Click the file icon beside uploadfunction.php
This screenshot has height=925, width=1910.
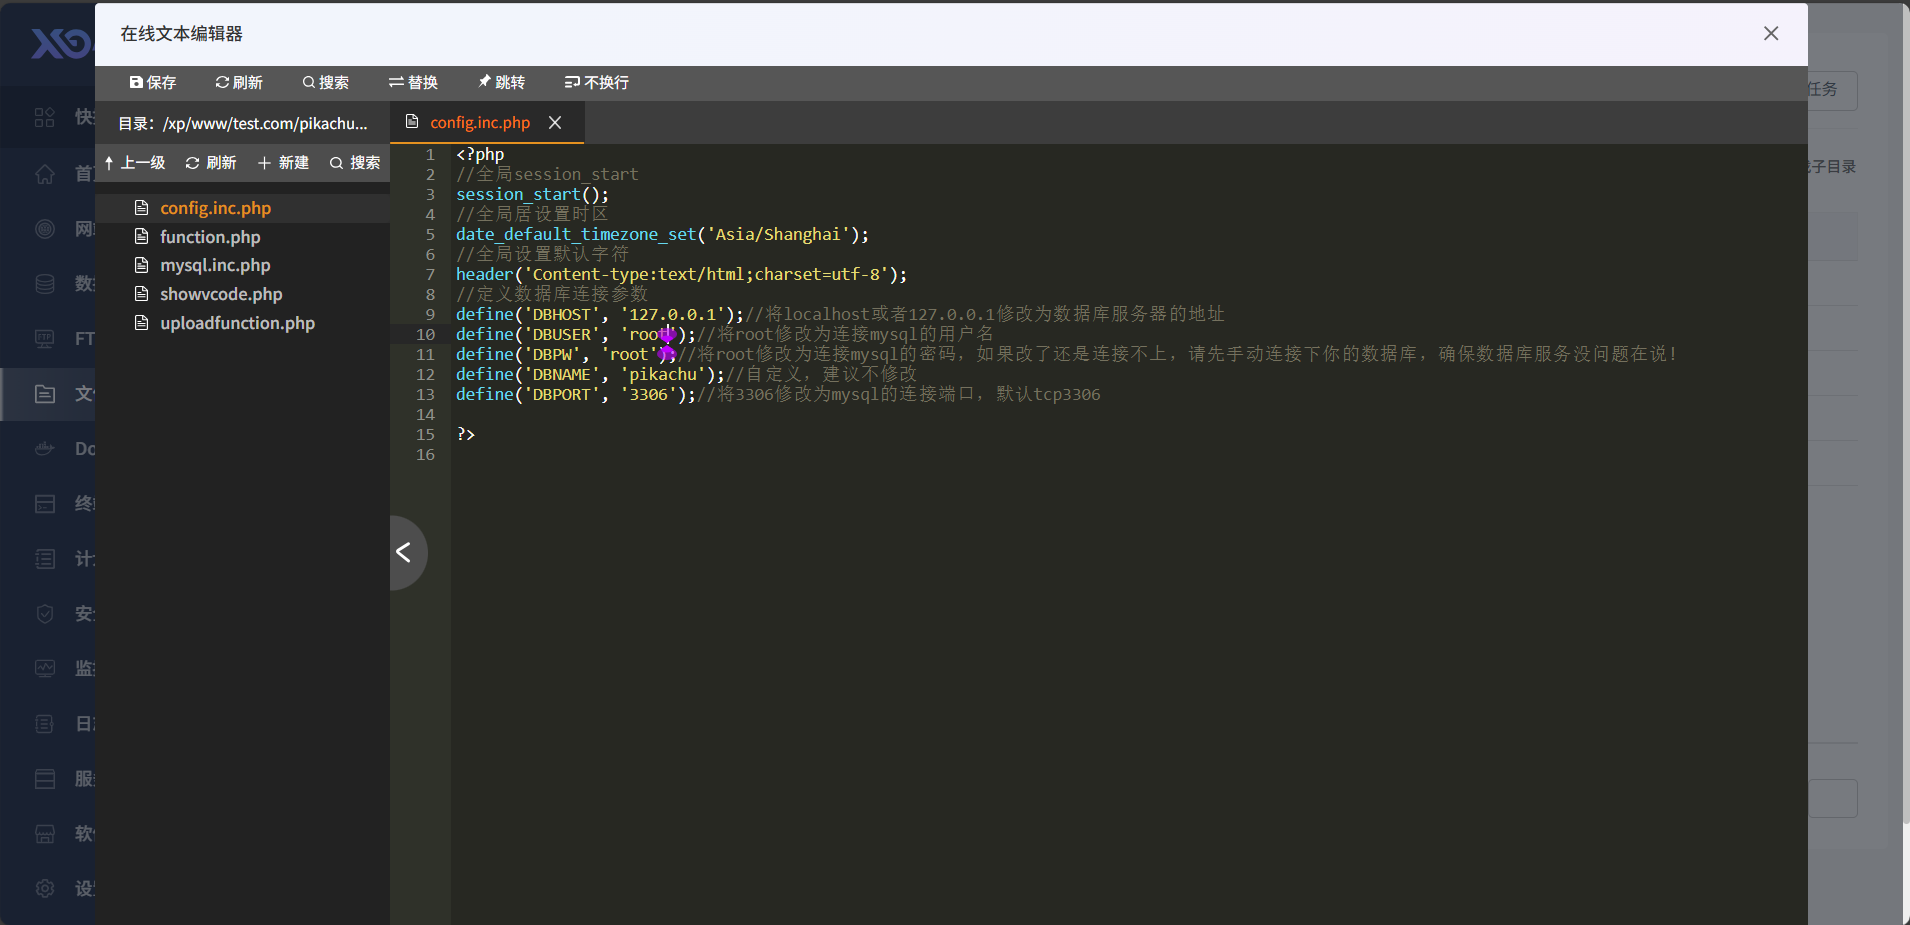[141, 323]
